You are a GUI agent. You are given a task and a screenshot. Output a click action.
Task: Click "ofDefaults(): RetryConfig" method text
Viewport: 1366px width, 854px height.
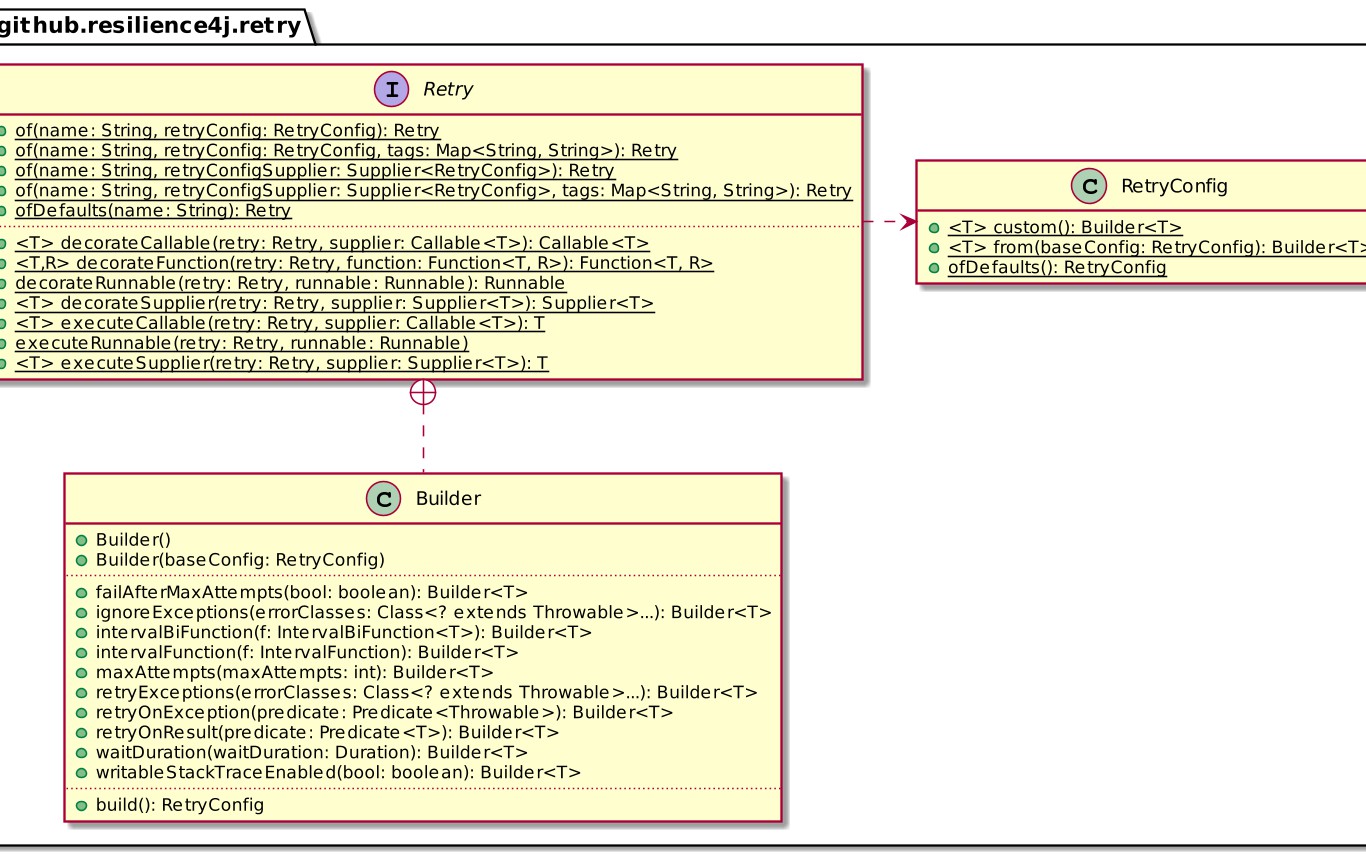[x=1056, y=268]
